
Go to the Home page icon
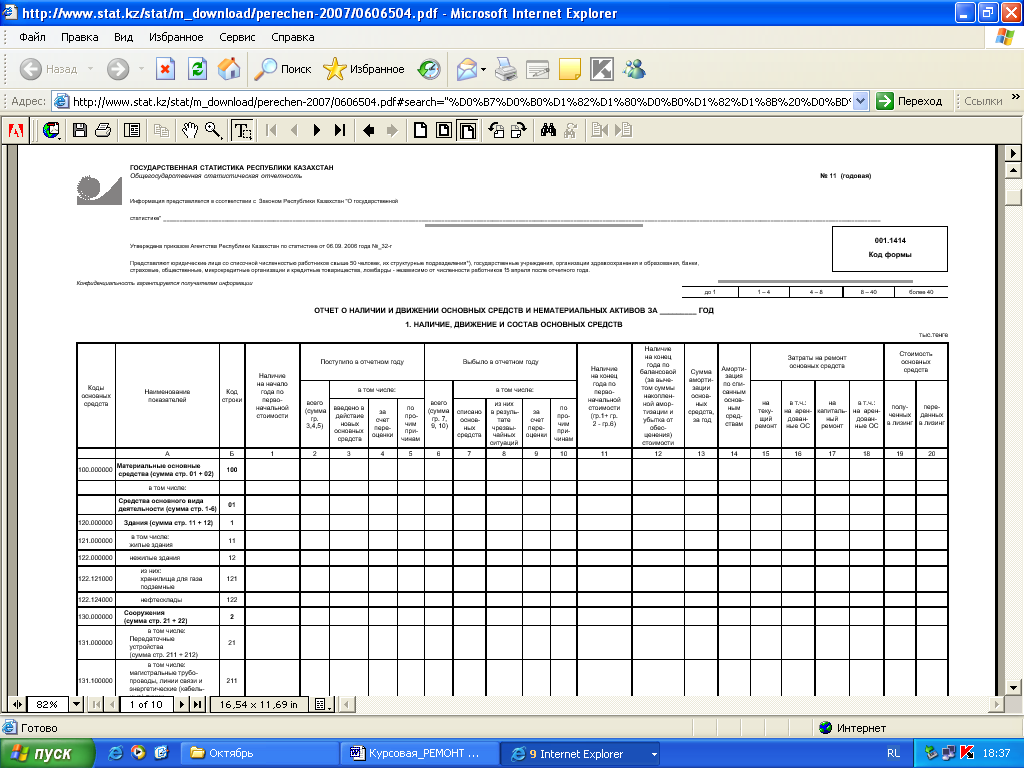[x=229, y=69]
